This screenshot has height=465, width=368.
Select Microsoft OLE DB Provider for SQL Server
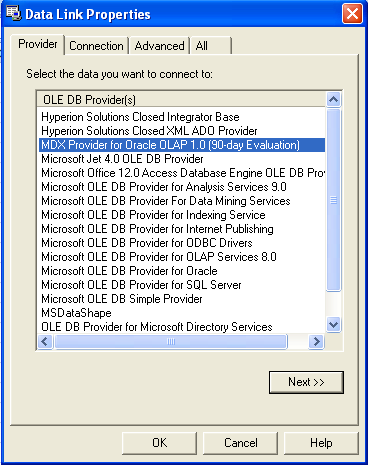(141, 285)
